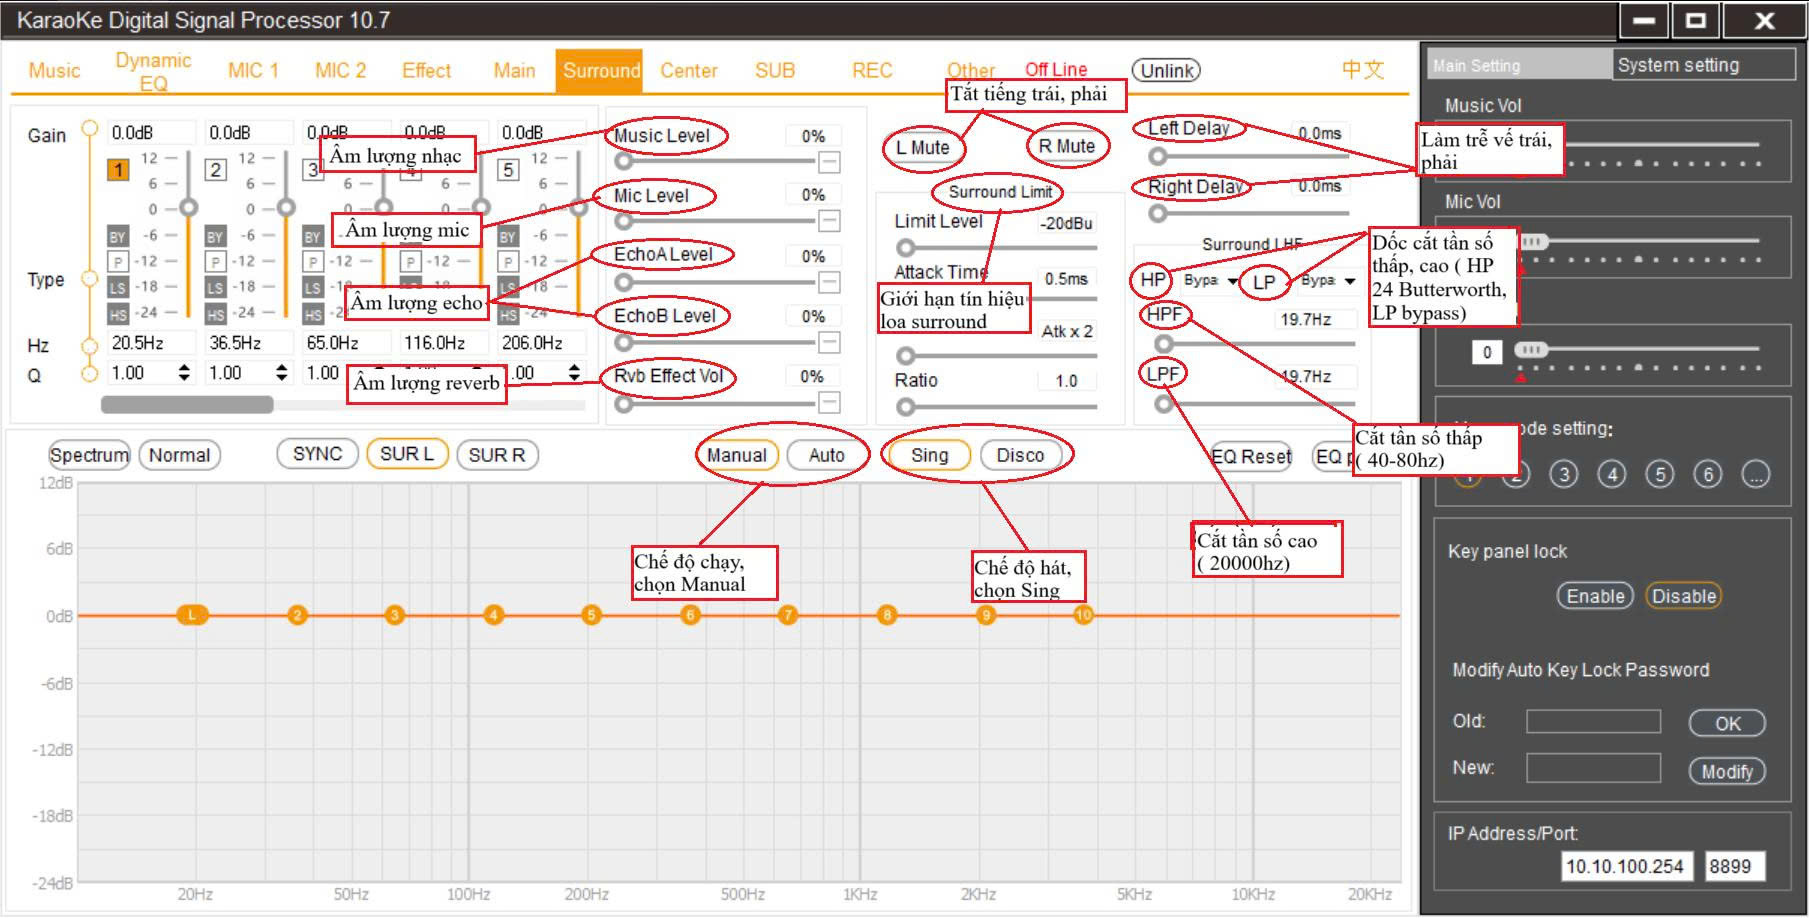Select Sing mode
Viewport: 1809px width, 918px height.
click(x=929, y=455)
